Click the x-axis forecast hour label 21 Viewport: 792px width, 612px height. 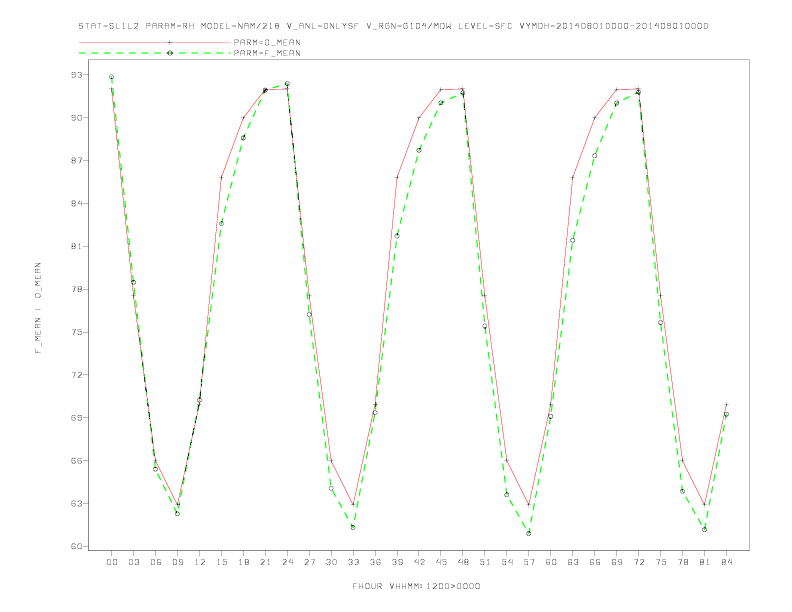[x=265, y=562]
